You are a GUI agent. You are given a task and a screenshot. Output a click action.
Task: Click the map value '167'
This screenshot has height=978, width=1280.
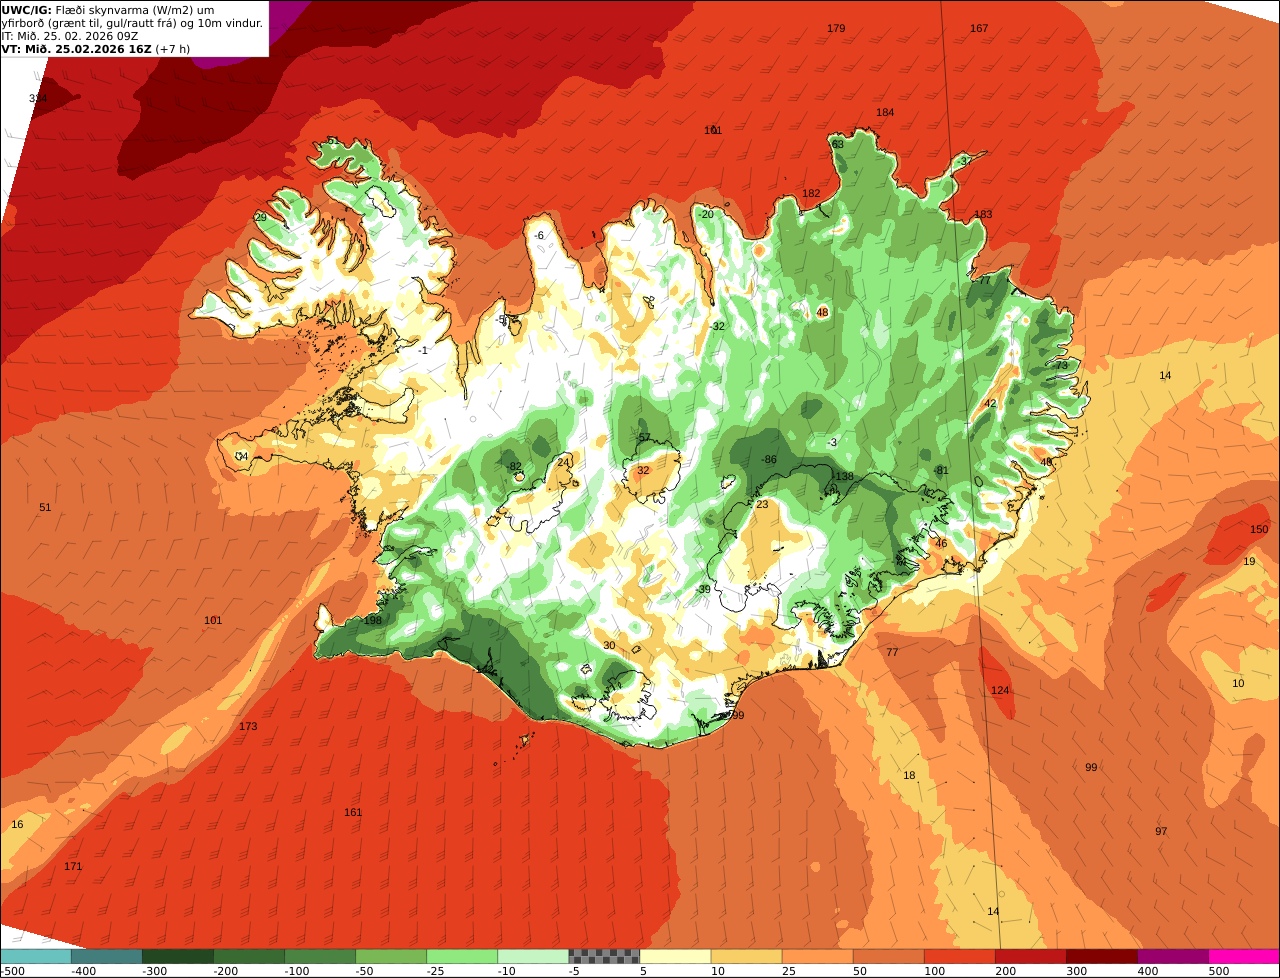(x=979, y=28)
